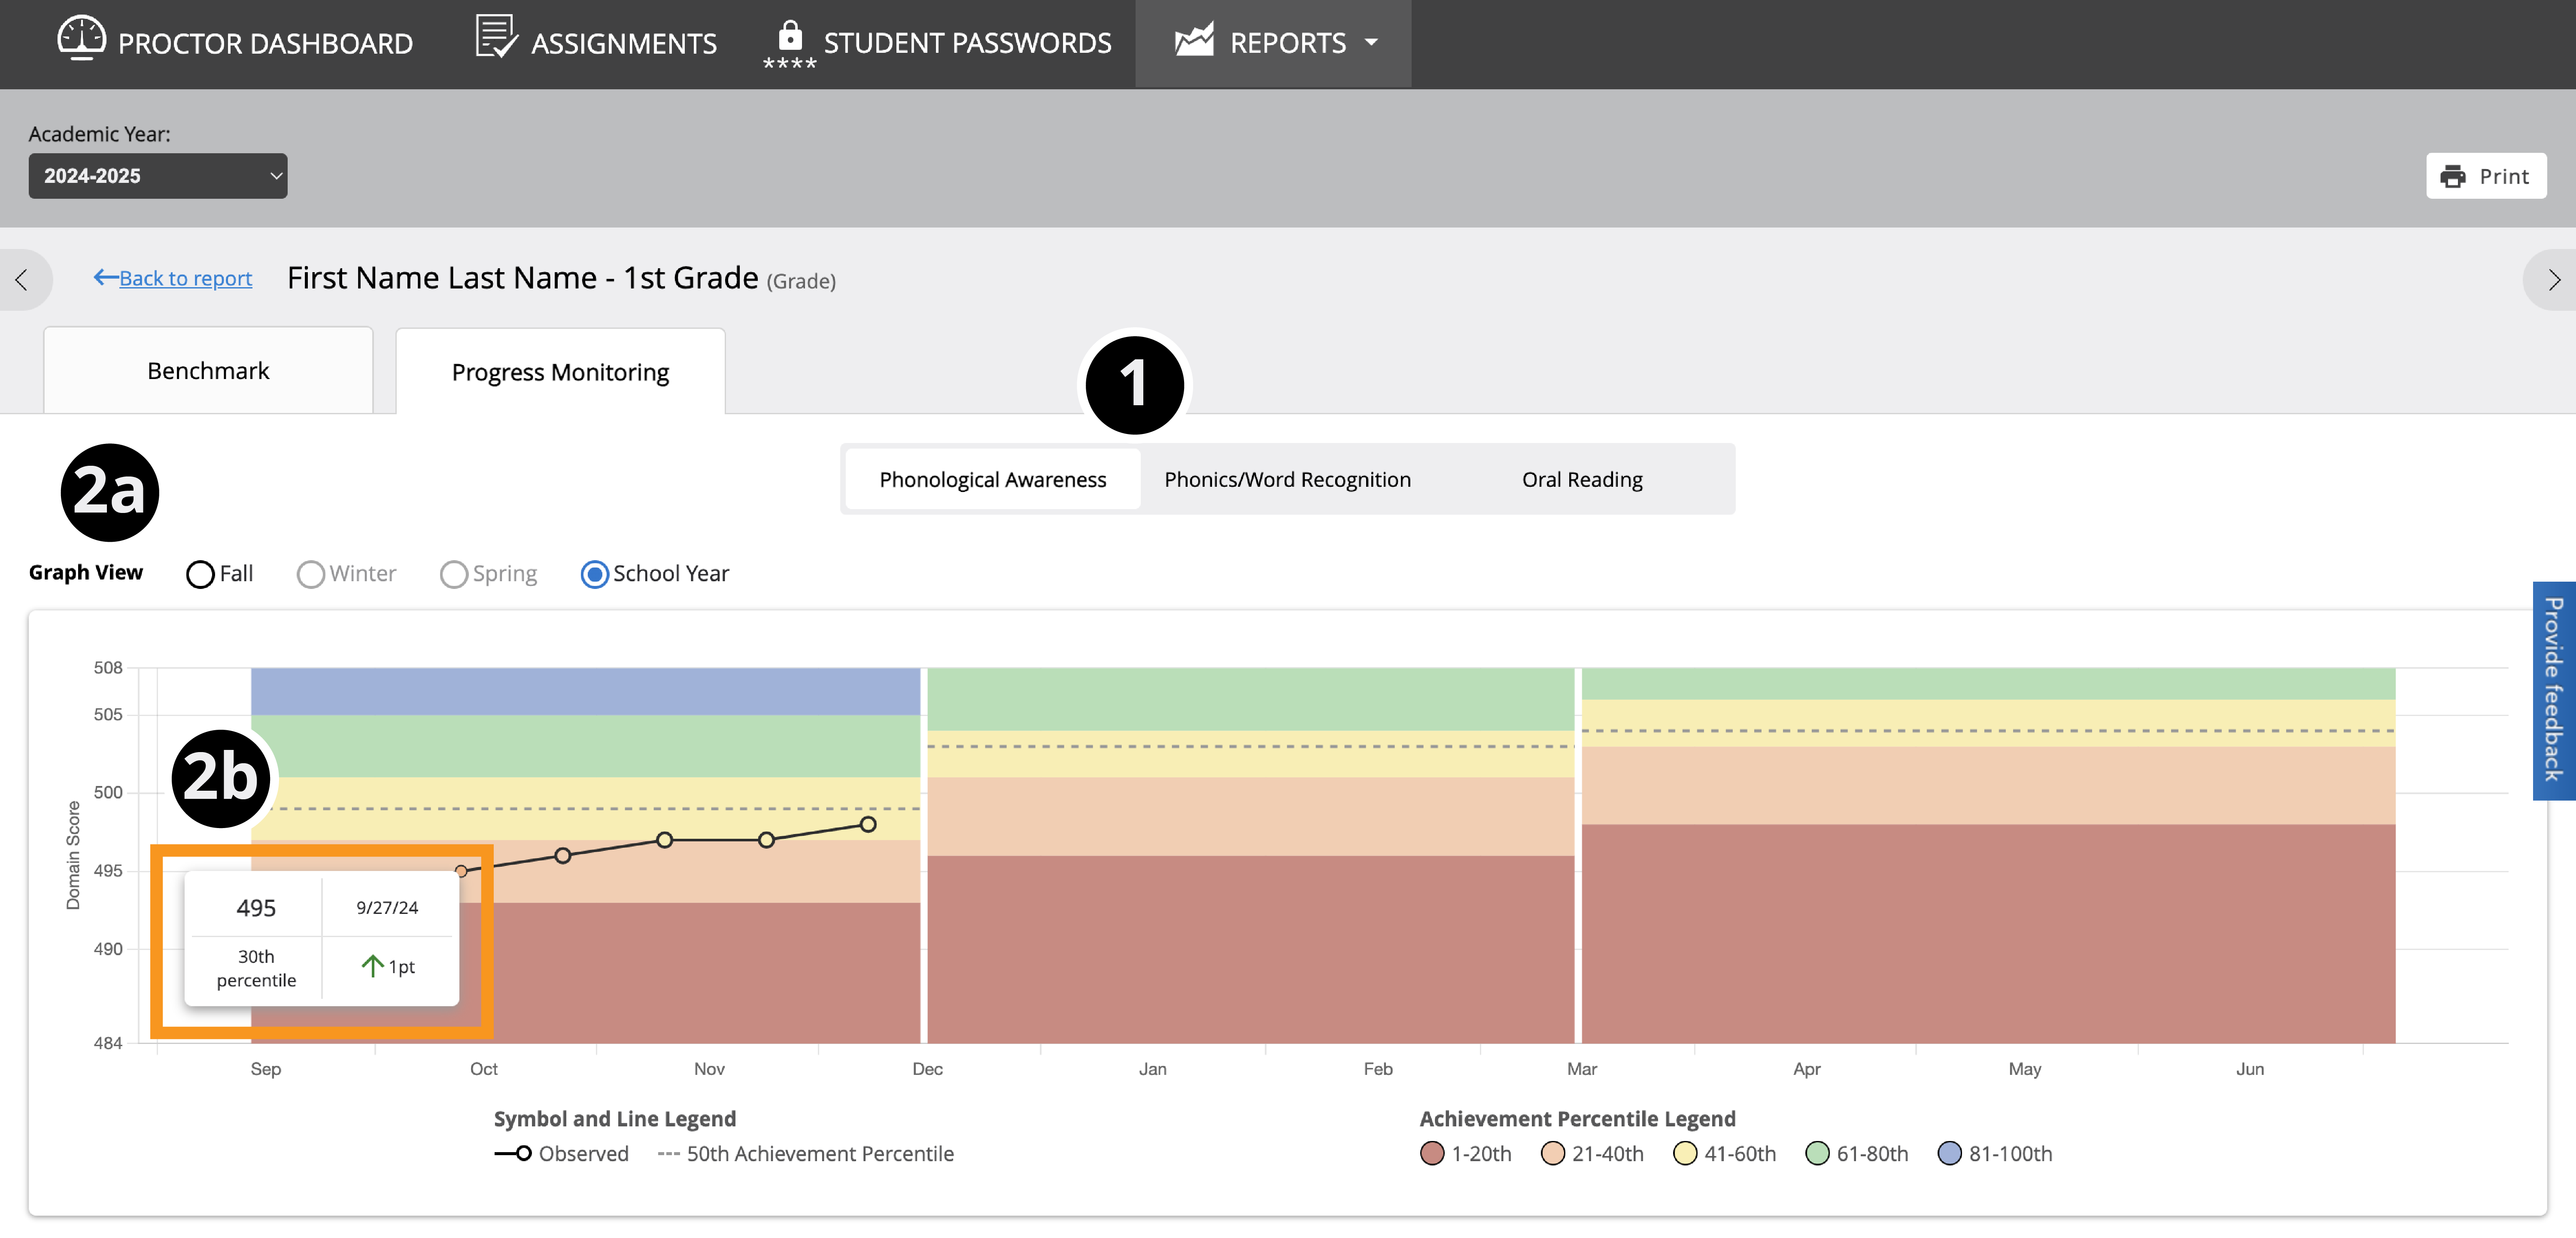
Task: Choose the School Year radio button
Action: point(594,574)
